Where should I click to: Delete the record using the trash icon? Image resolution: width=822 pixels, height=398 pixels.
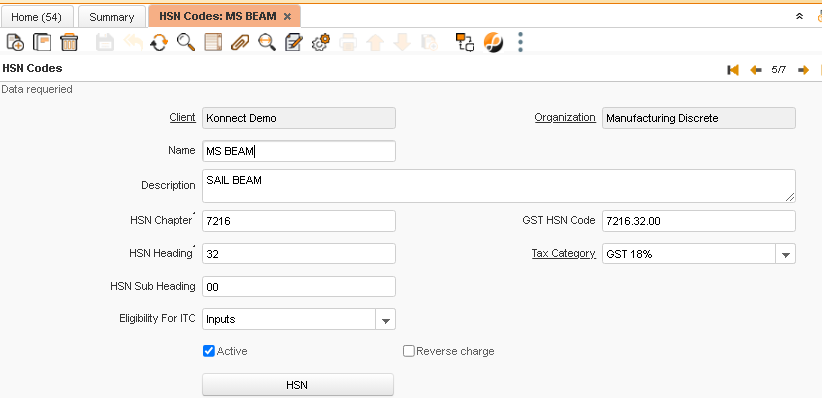pyautogui.click(x=69, y=42)
